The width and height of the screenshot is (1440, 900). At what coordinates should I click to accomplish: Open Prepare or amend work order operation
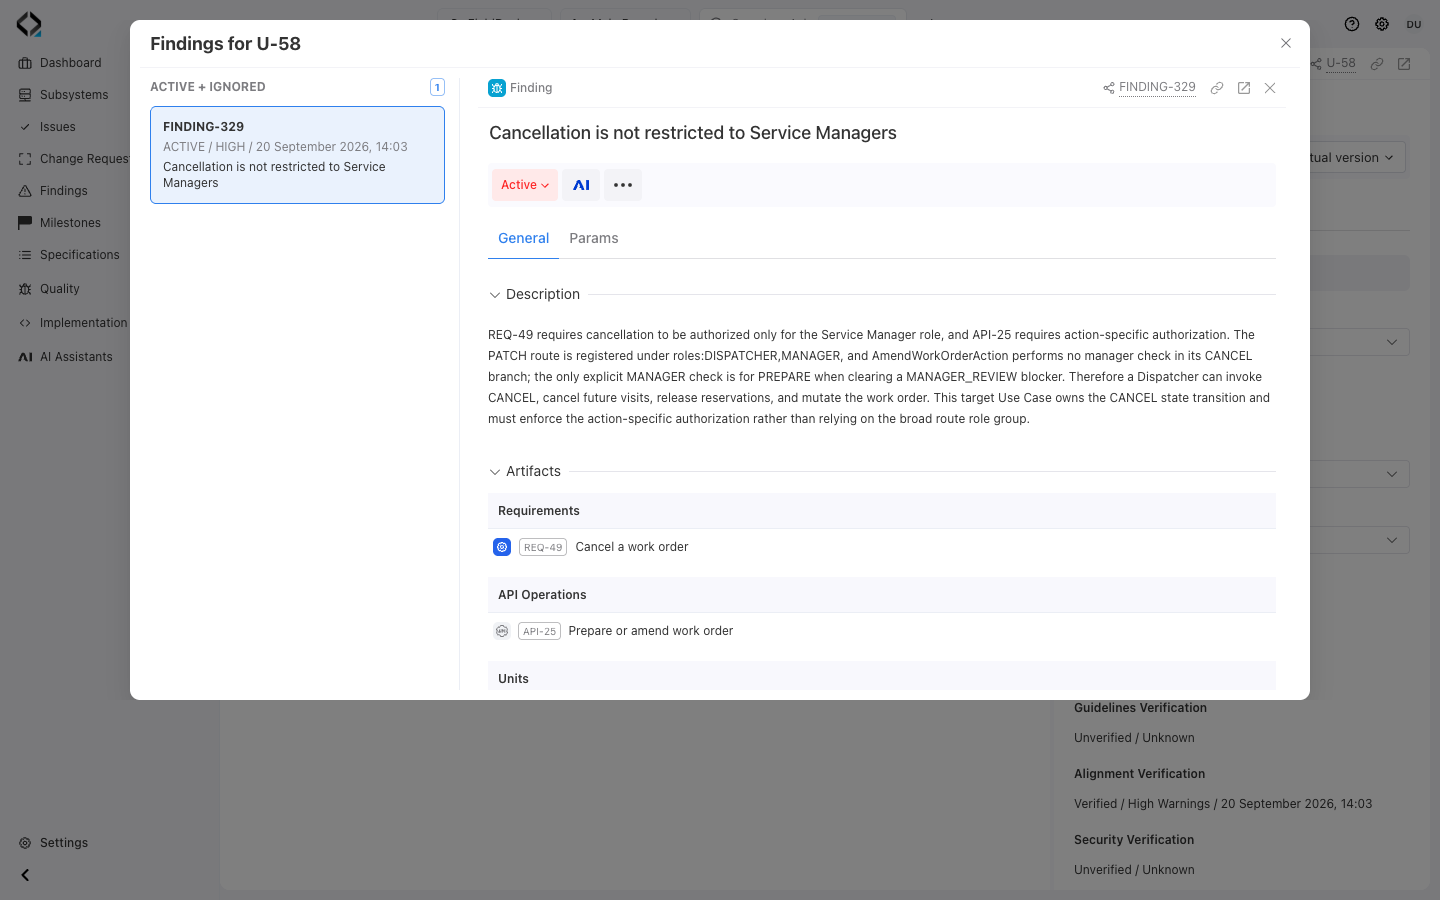(x=651, y=631)
